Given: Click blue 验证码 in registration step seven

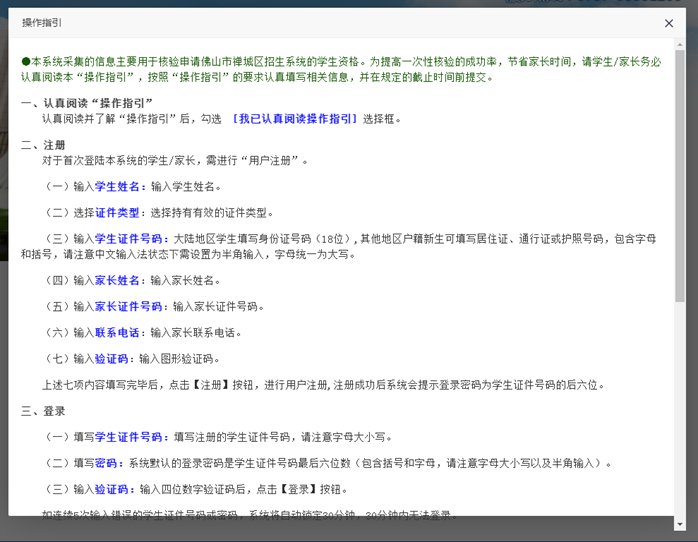Looking at the screenshot, I should [110, 358].
